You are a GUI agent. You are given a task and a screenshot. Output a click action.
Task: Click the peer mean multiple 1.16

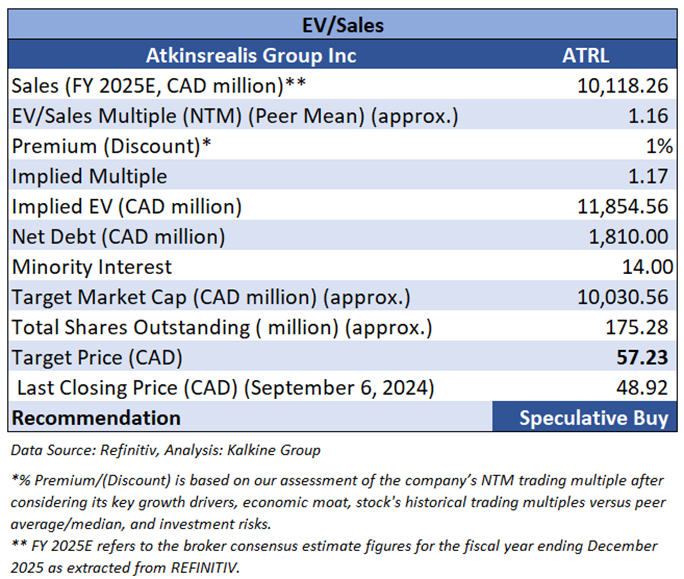click(648, 116)
